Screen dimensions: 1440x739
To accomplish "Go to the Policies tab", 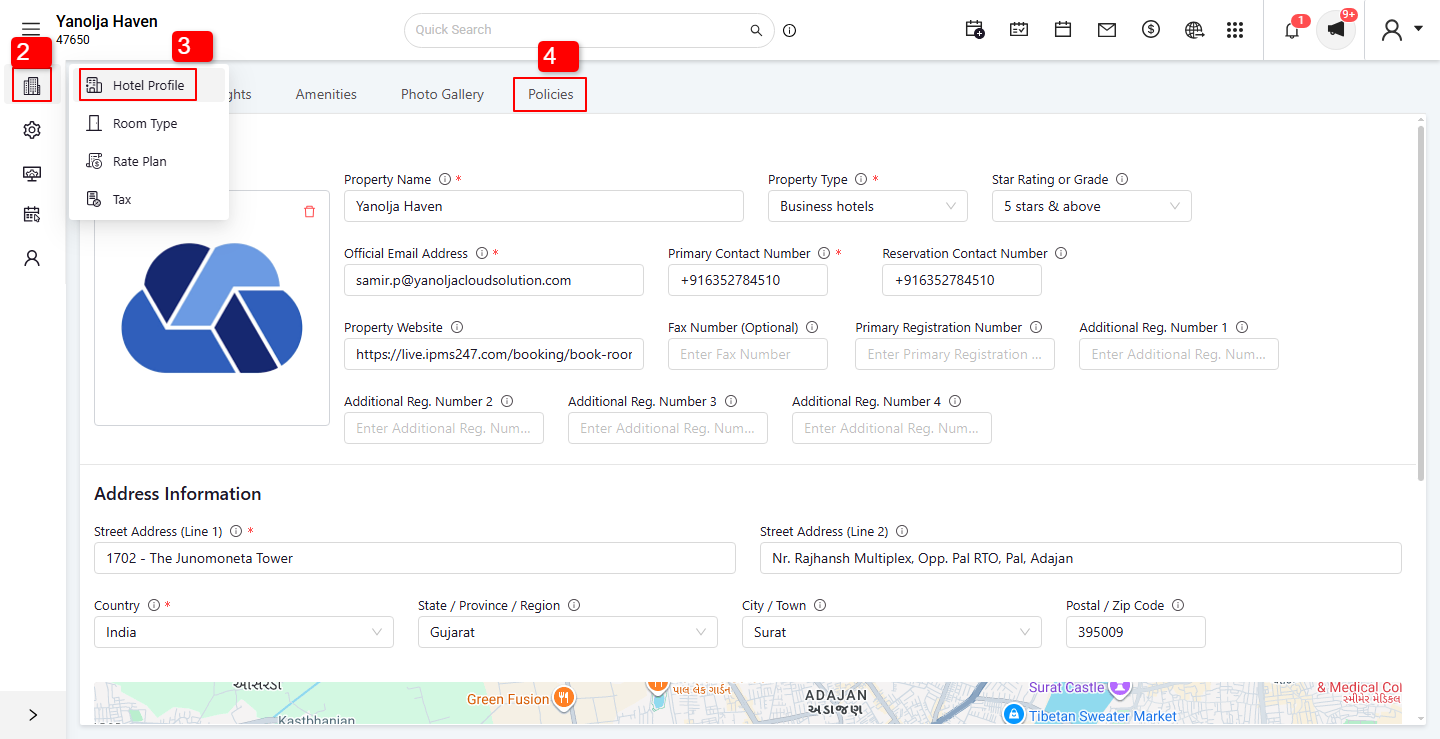I will click(x=550, y=94).
